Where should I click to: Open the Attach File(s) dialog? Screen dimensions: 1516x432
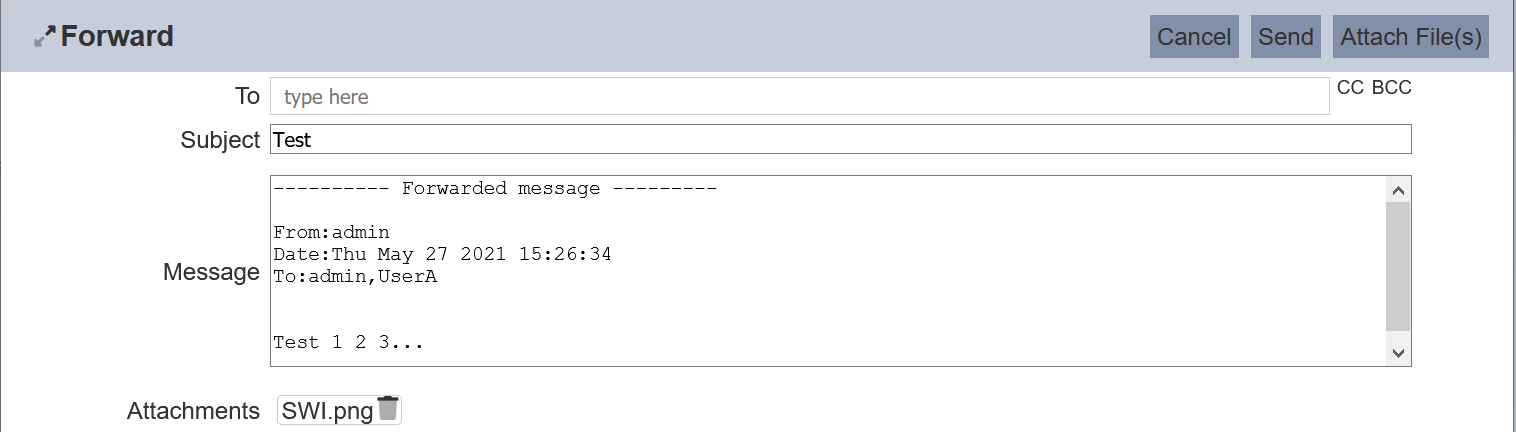click(1410, 37)
